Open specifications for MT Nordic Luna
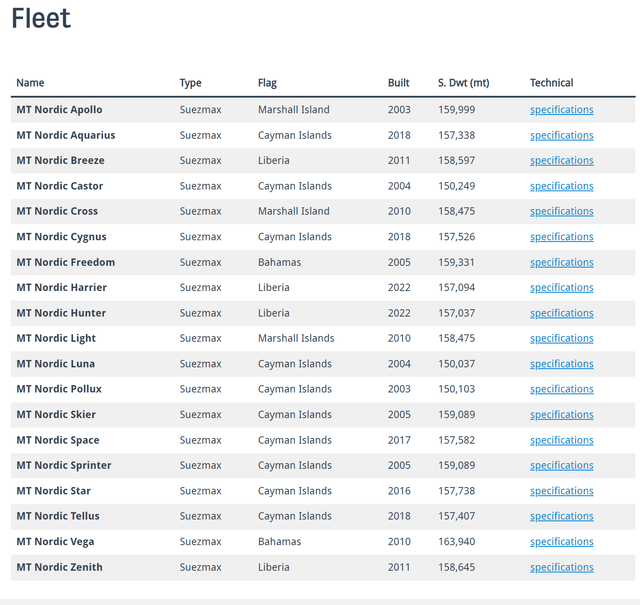Image resolution: width=640 pixels, height=605 pixels. (562, 364)
